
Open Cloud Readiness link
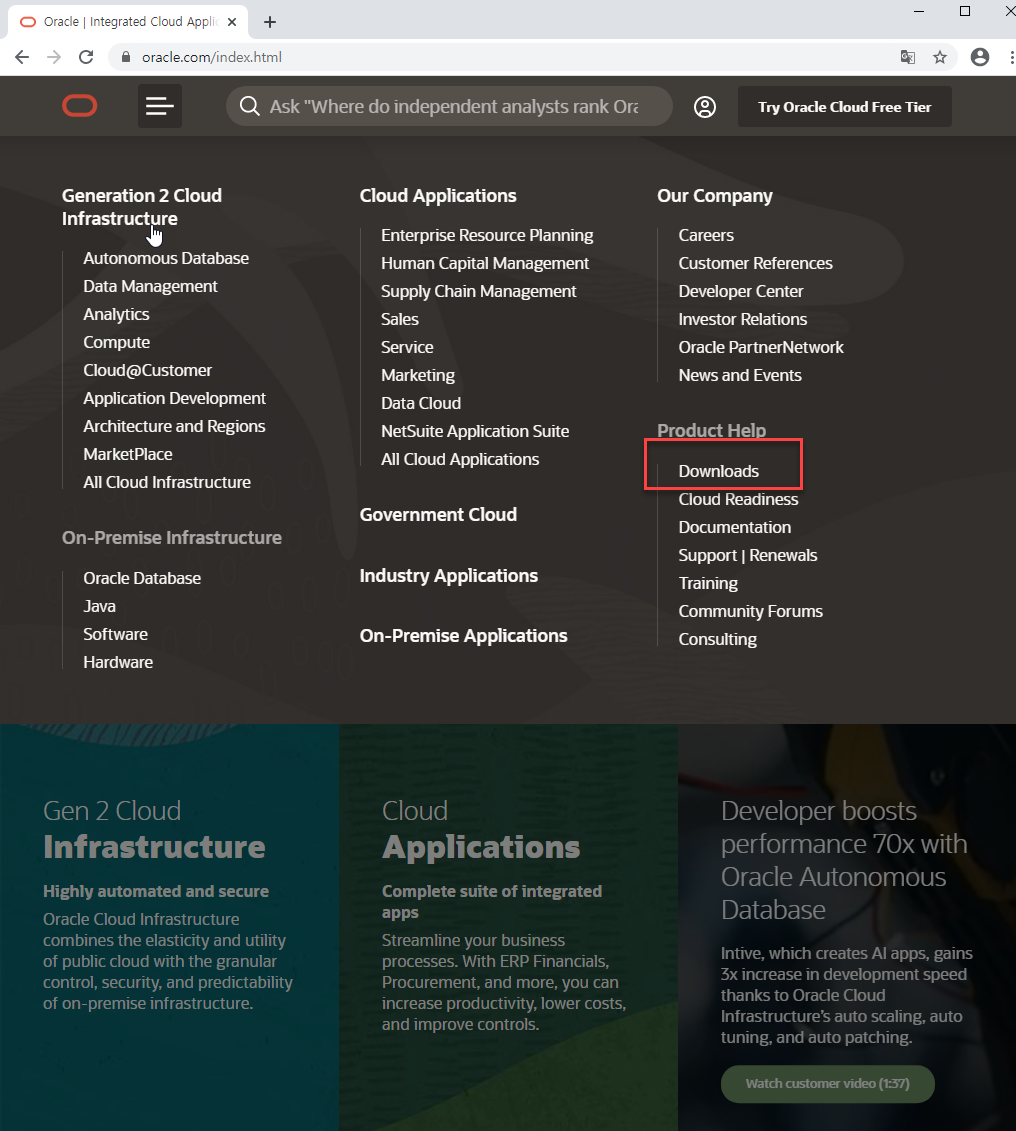738,499
